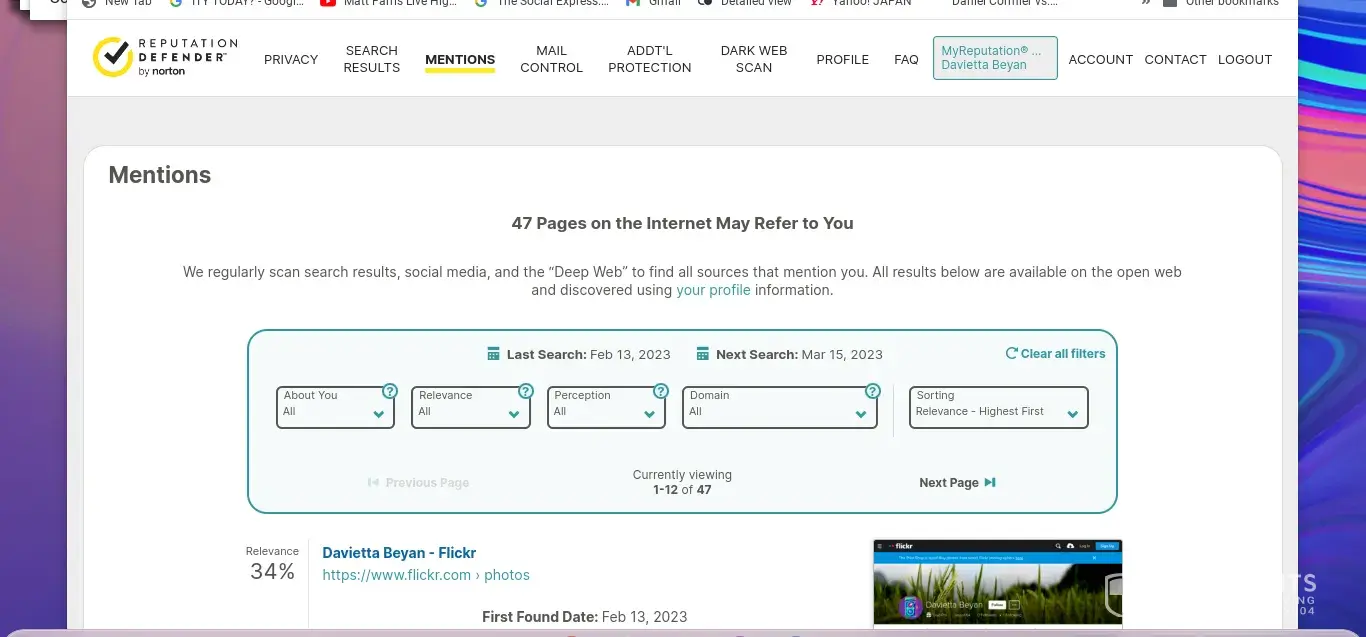Open the Privacy menu item
The width and height of the screenshot is (1366, 637).
[291, 59]
